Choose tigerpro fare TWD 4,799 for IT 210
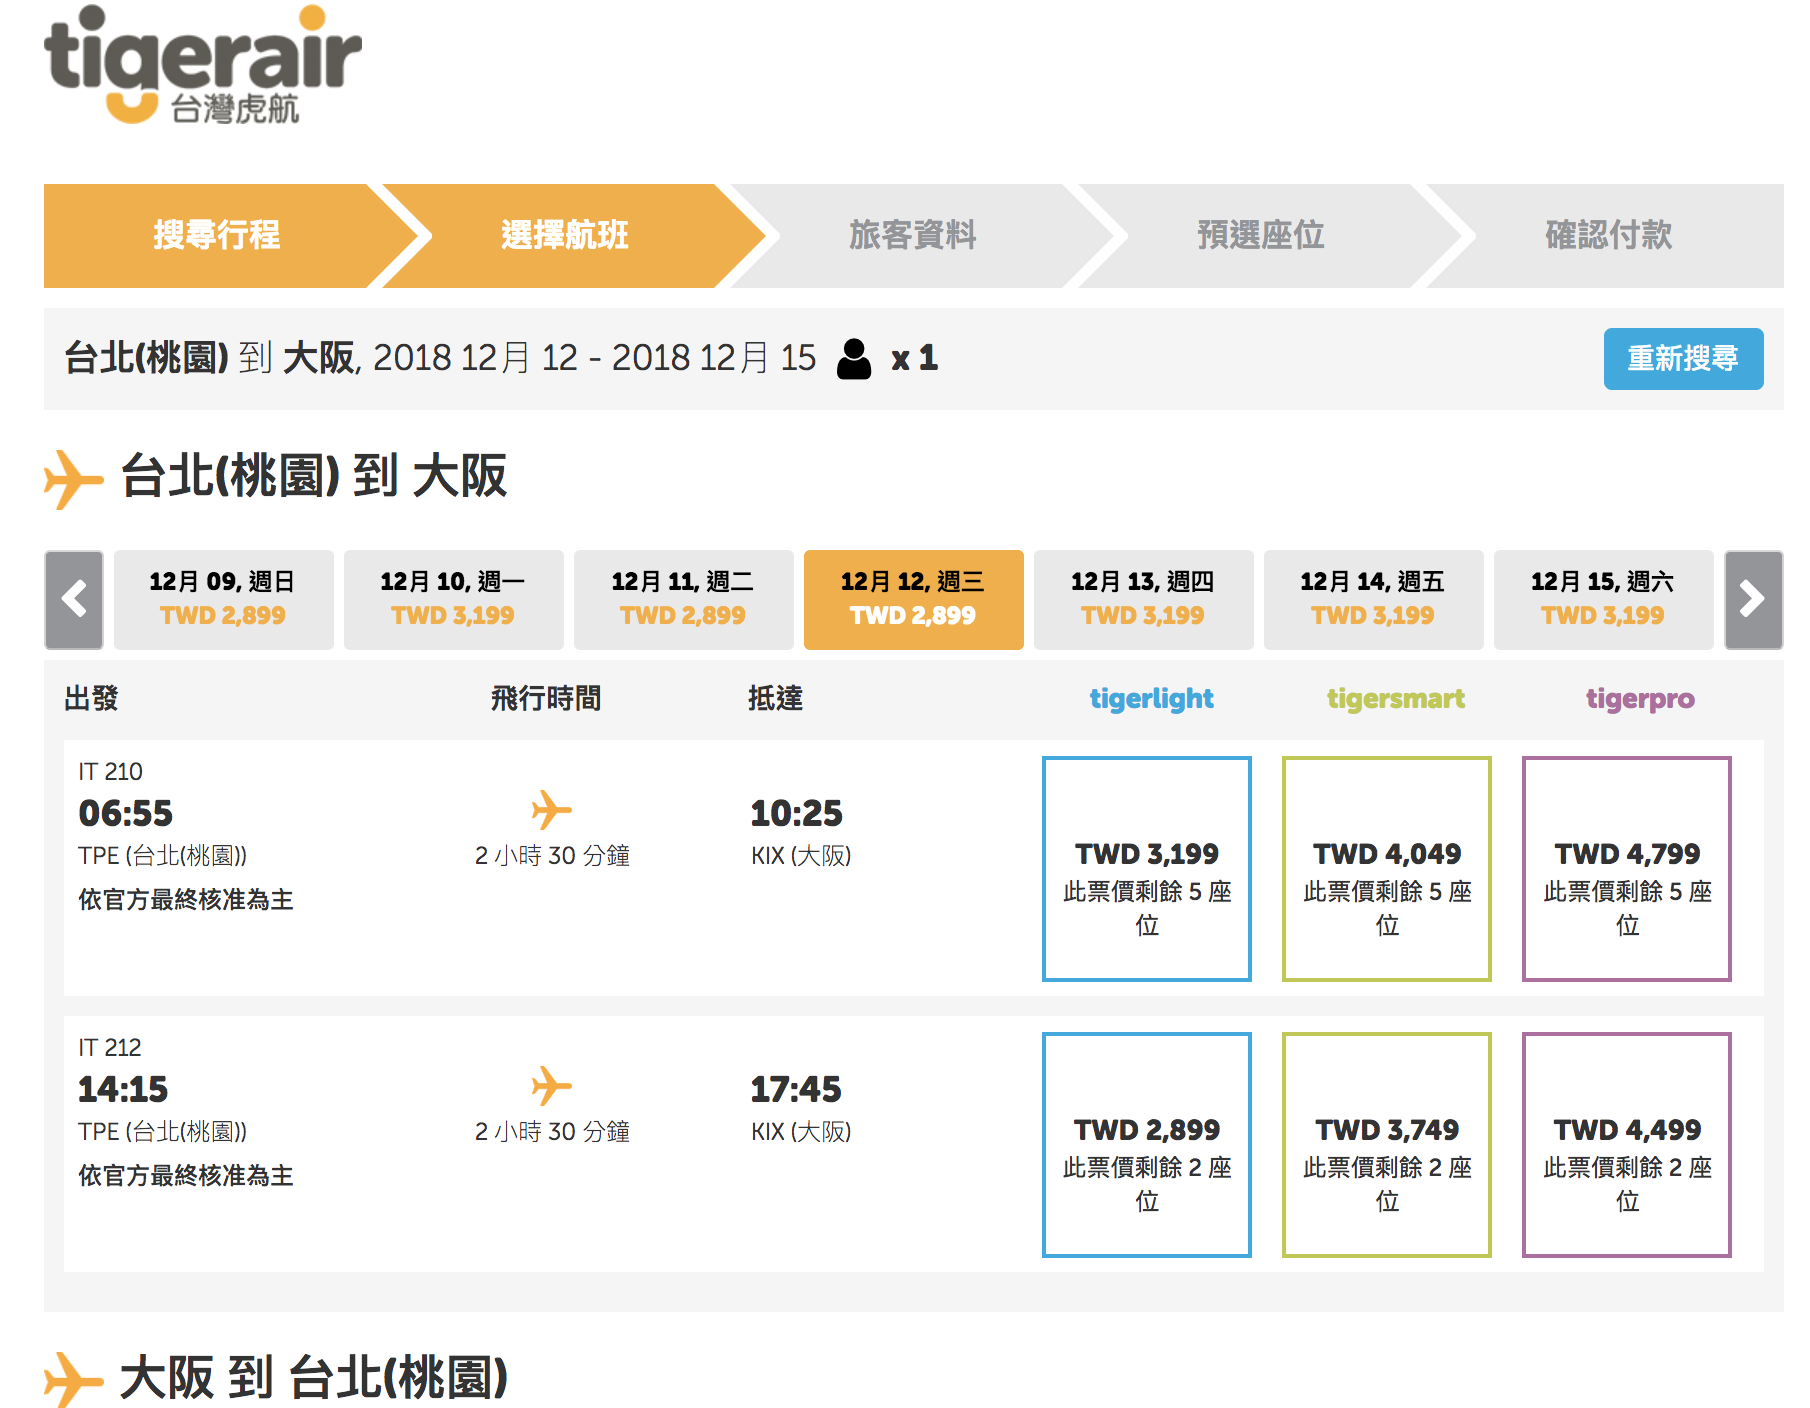Screen dimensions: 1810x1408 (1627, 869)
